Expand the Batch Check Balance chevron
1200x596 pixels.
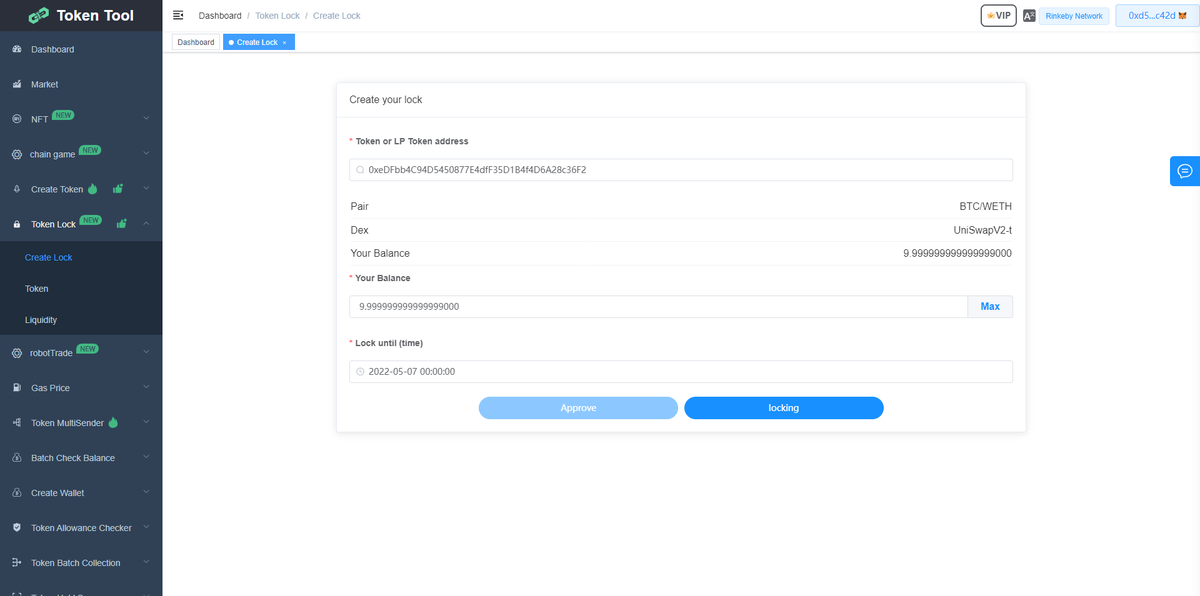(146, 458)
